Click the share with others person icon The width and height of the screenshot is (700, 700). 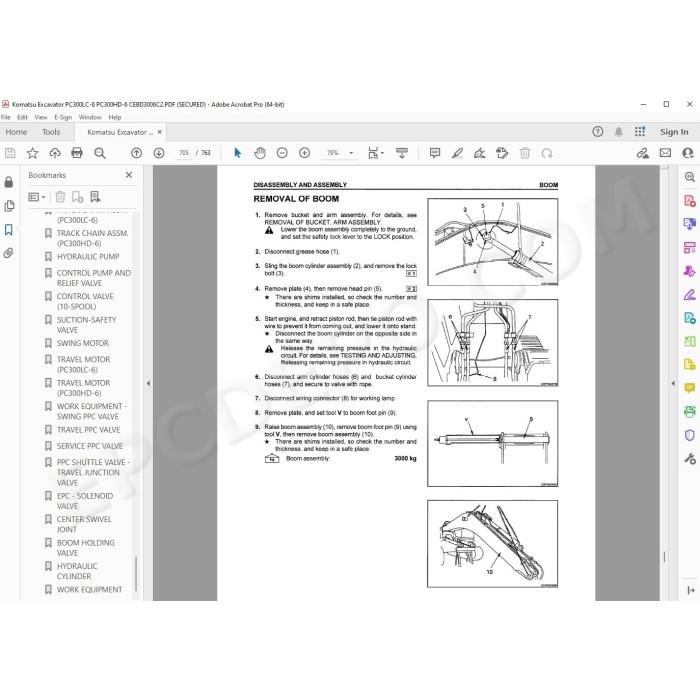tap(688, 153)
